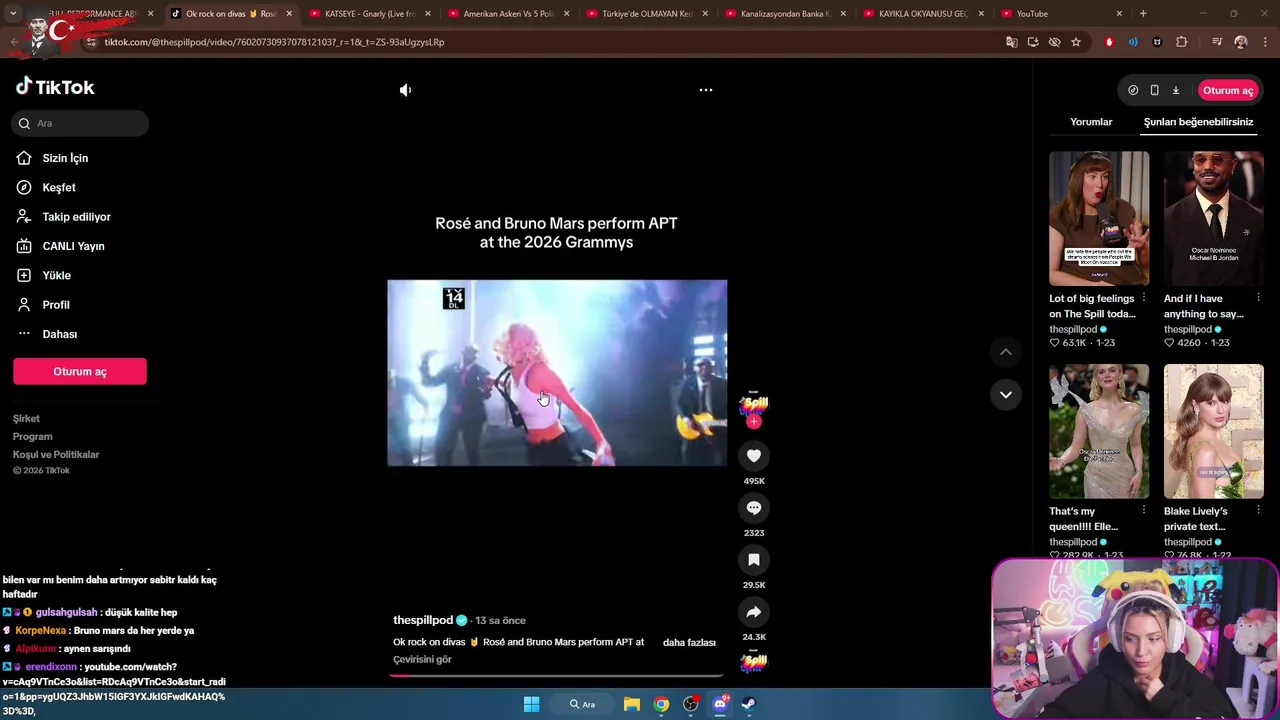Viewport: 1280px width, 720px height.
Task: Share the video using the arrow icon
Action: (754, 612)
